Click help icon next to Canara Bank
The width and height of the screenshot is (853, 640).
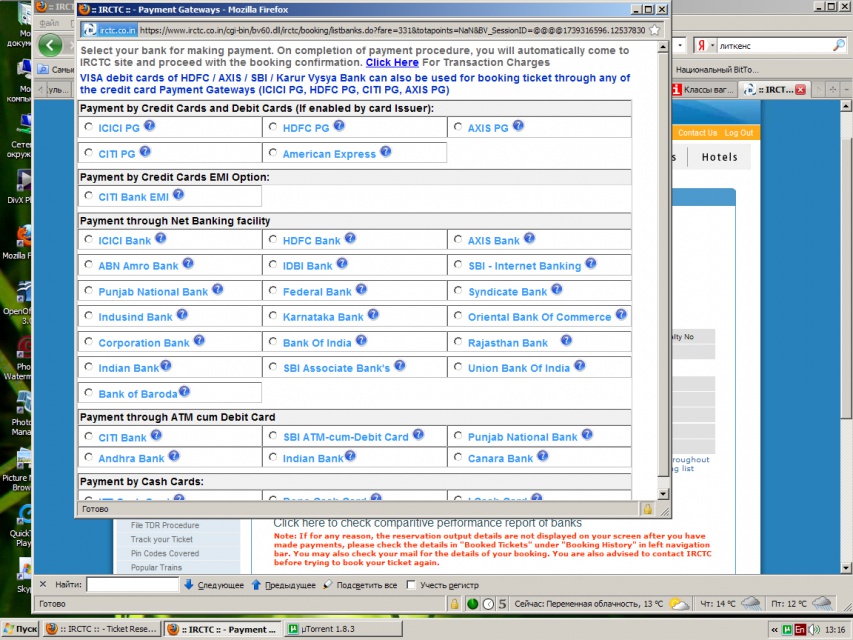point(542,456)
